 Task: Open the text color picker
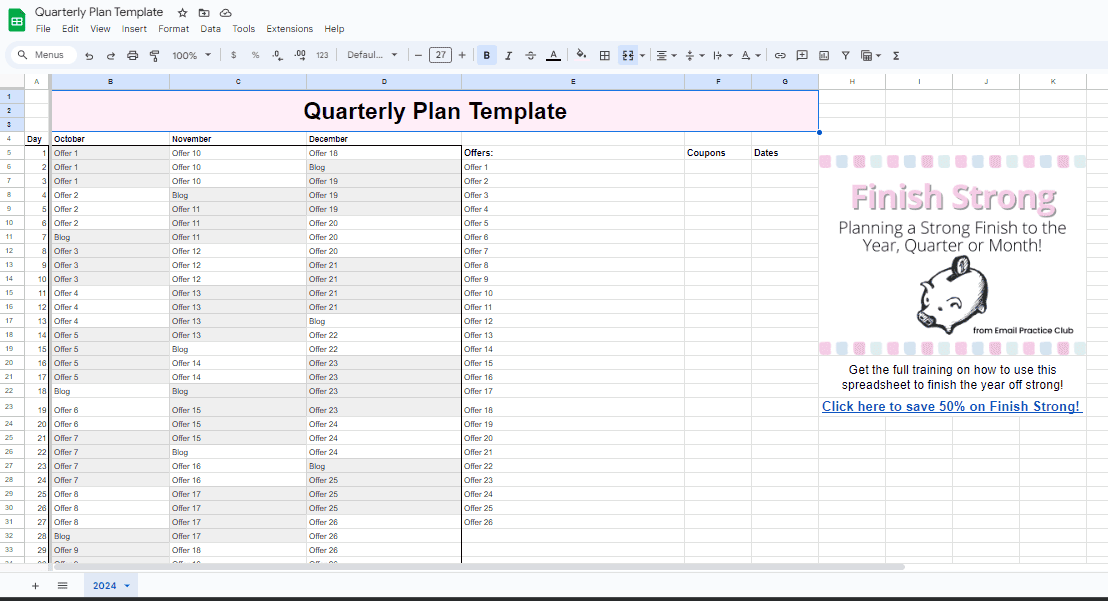553,55
